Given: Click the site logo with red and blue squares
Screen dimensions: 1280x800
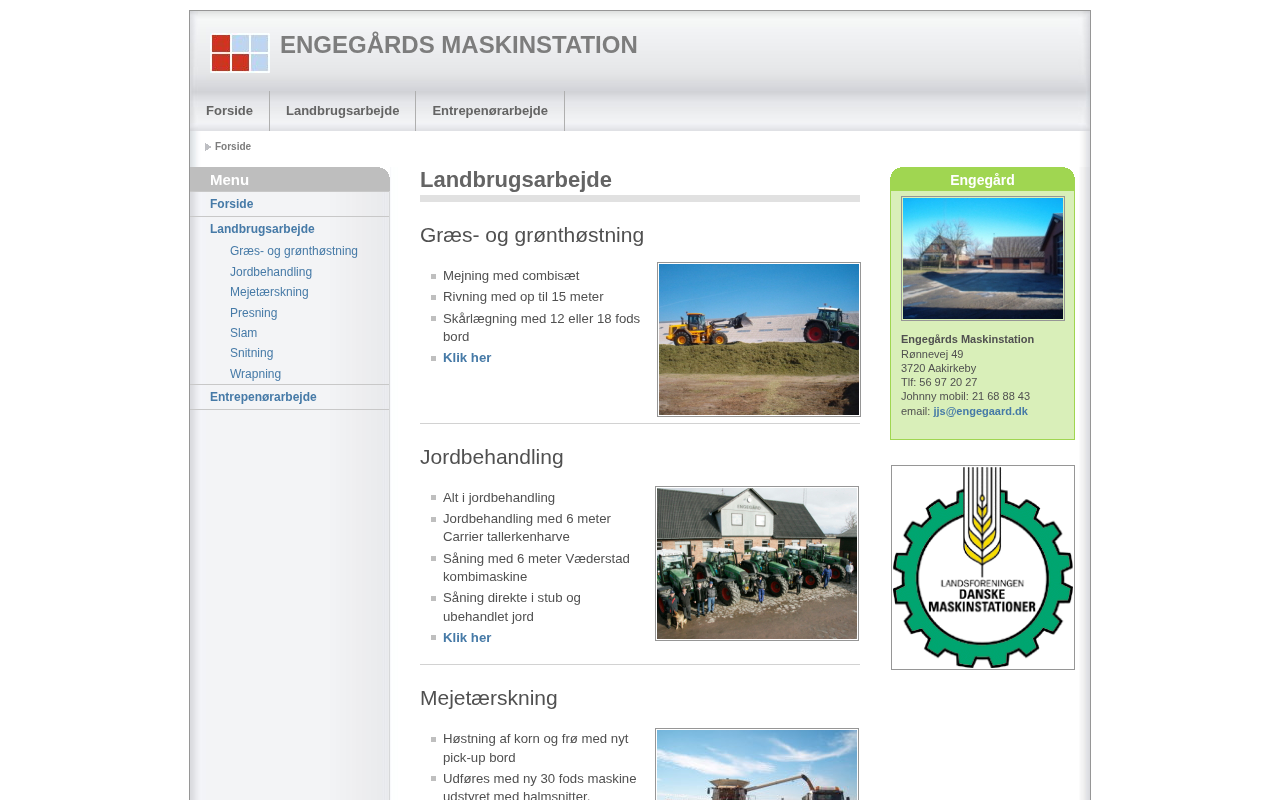Looking at the screenshot, I should tap(240, 53).
